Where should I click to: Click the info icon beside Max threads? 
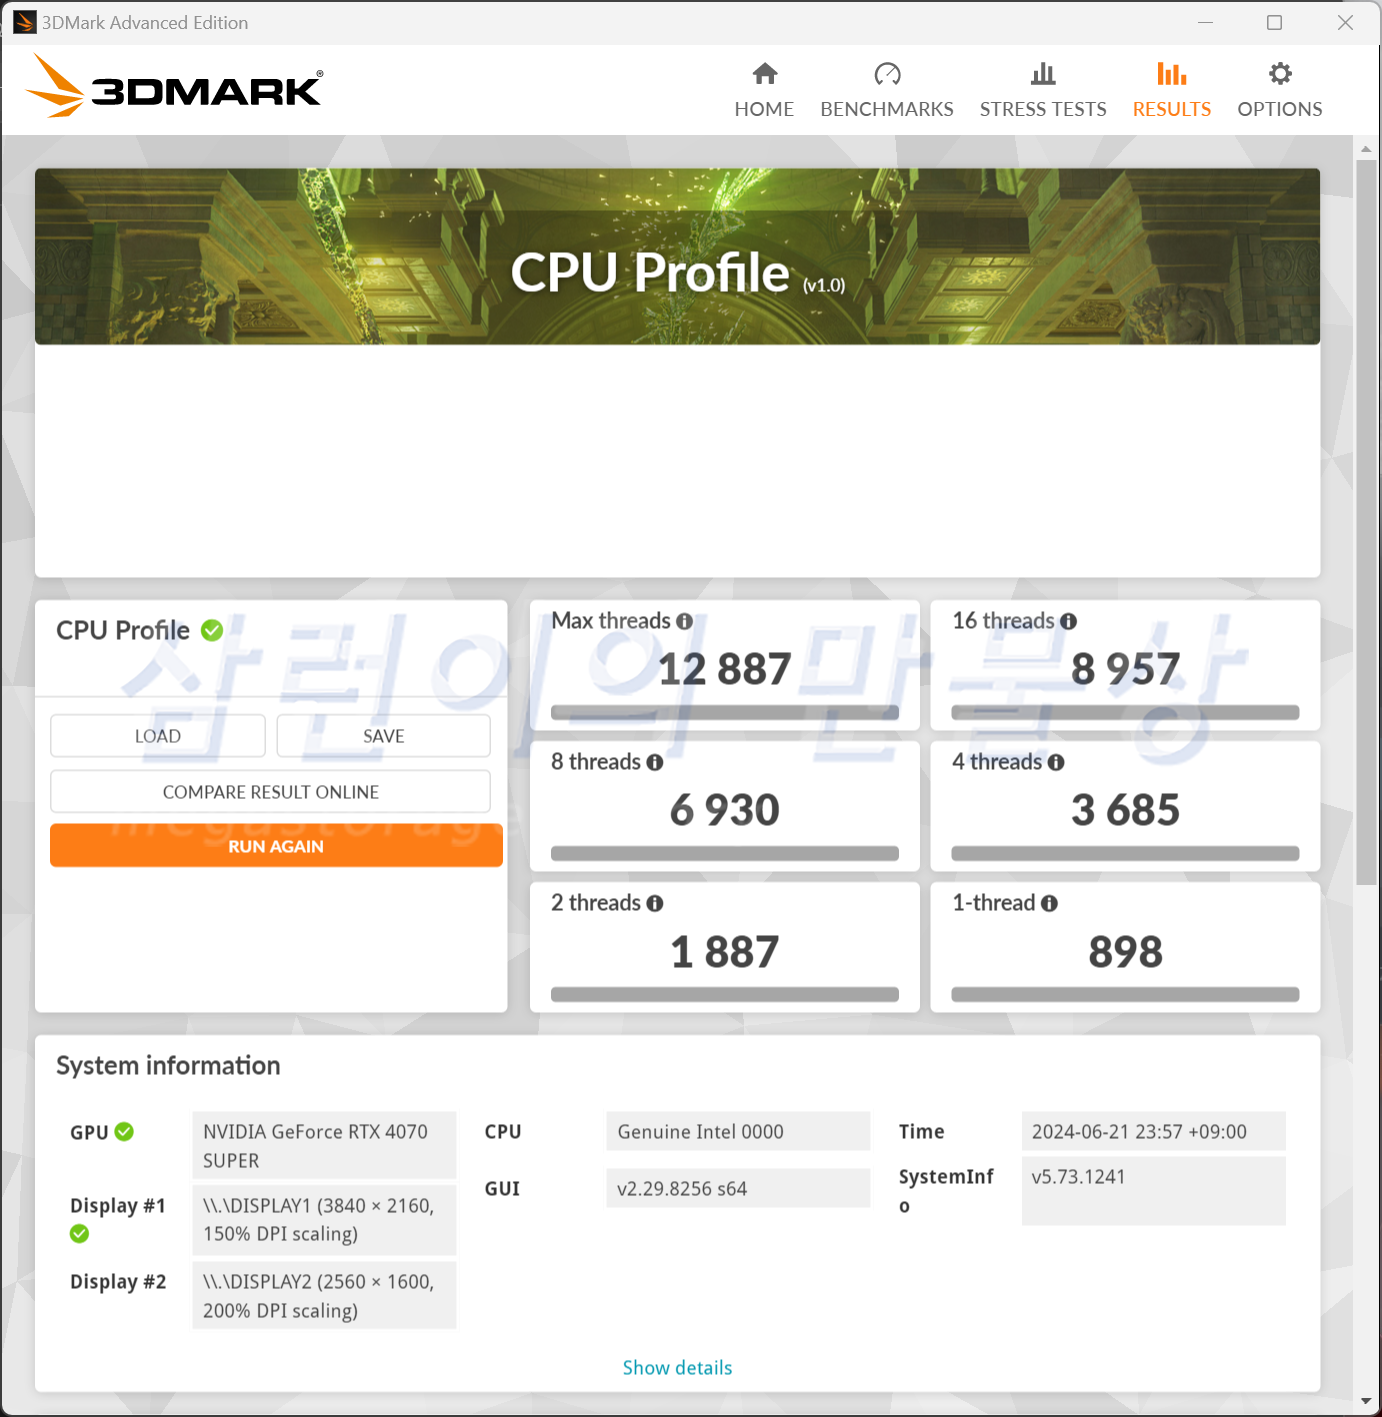pos(684,621)
